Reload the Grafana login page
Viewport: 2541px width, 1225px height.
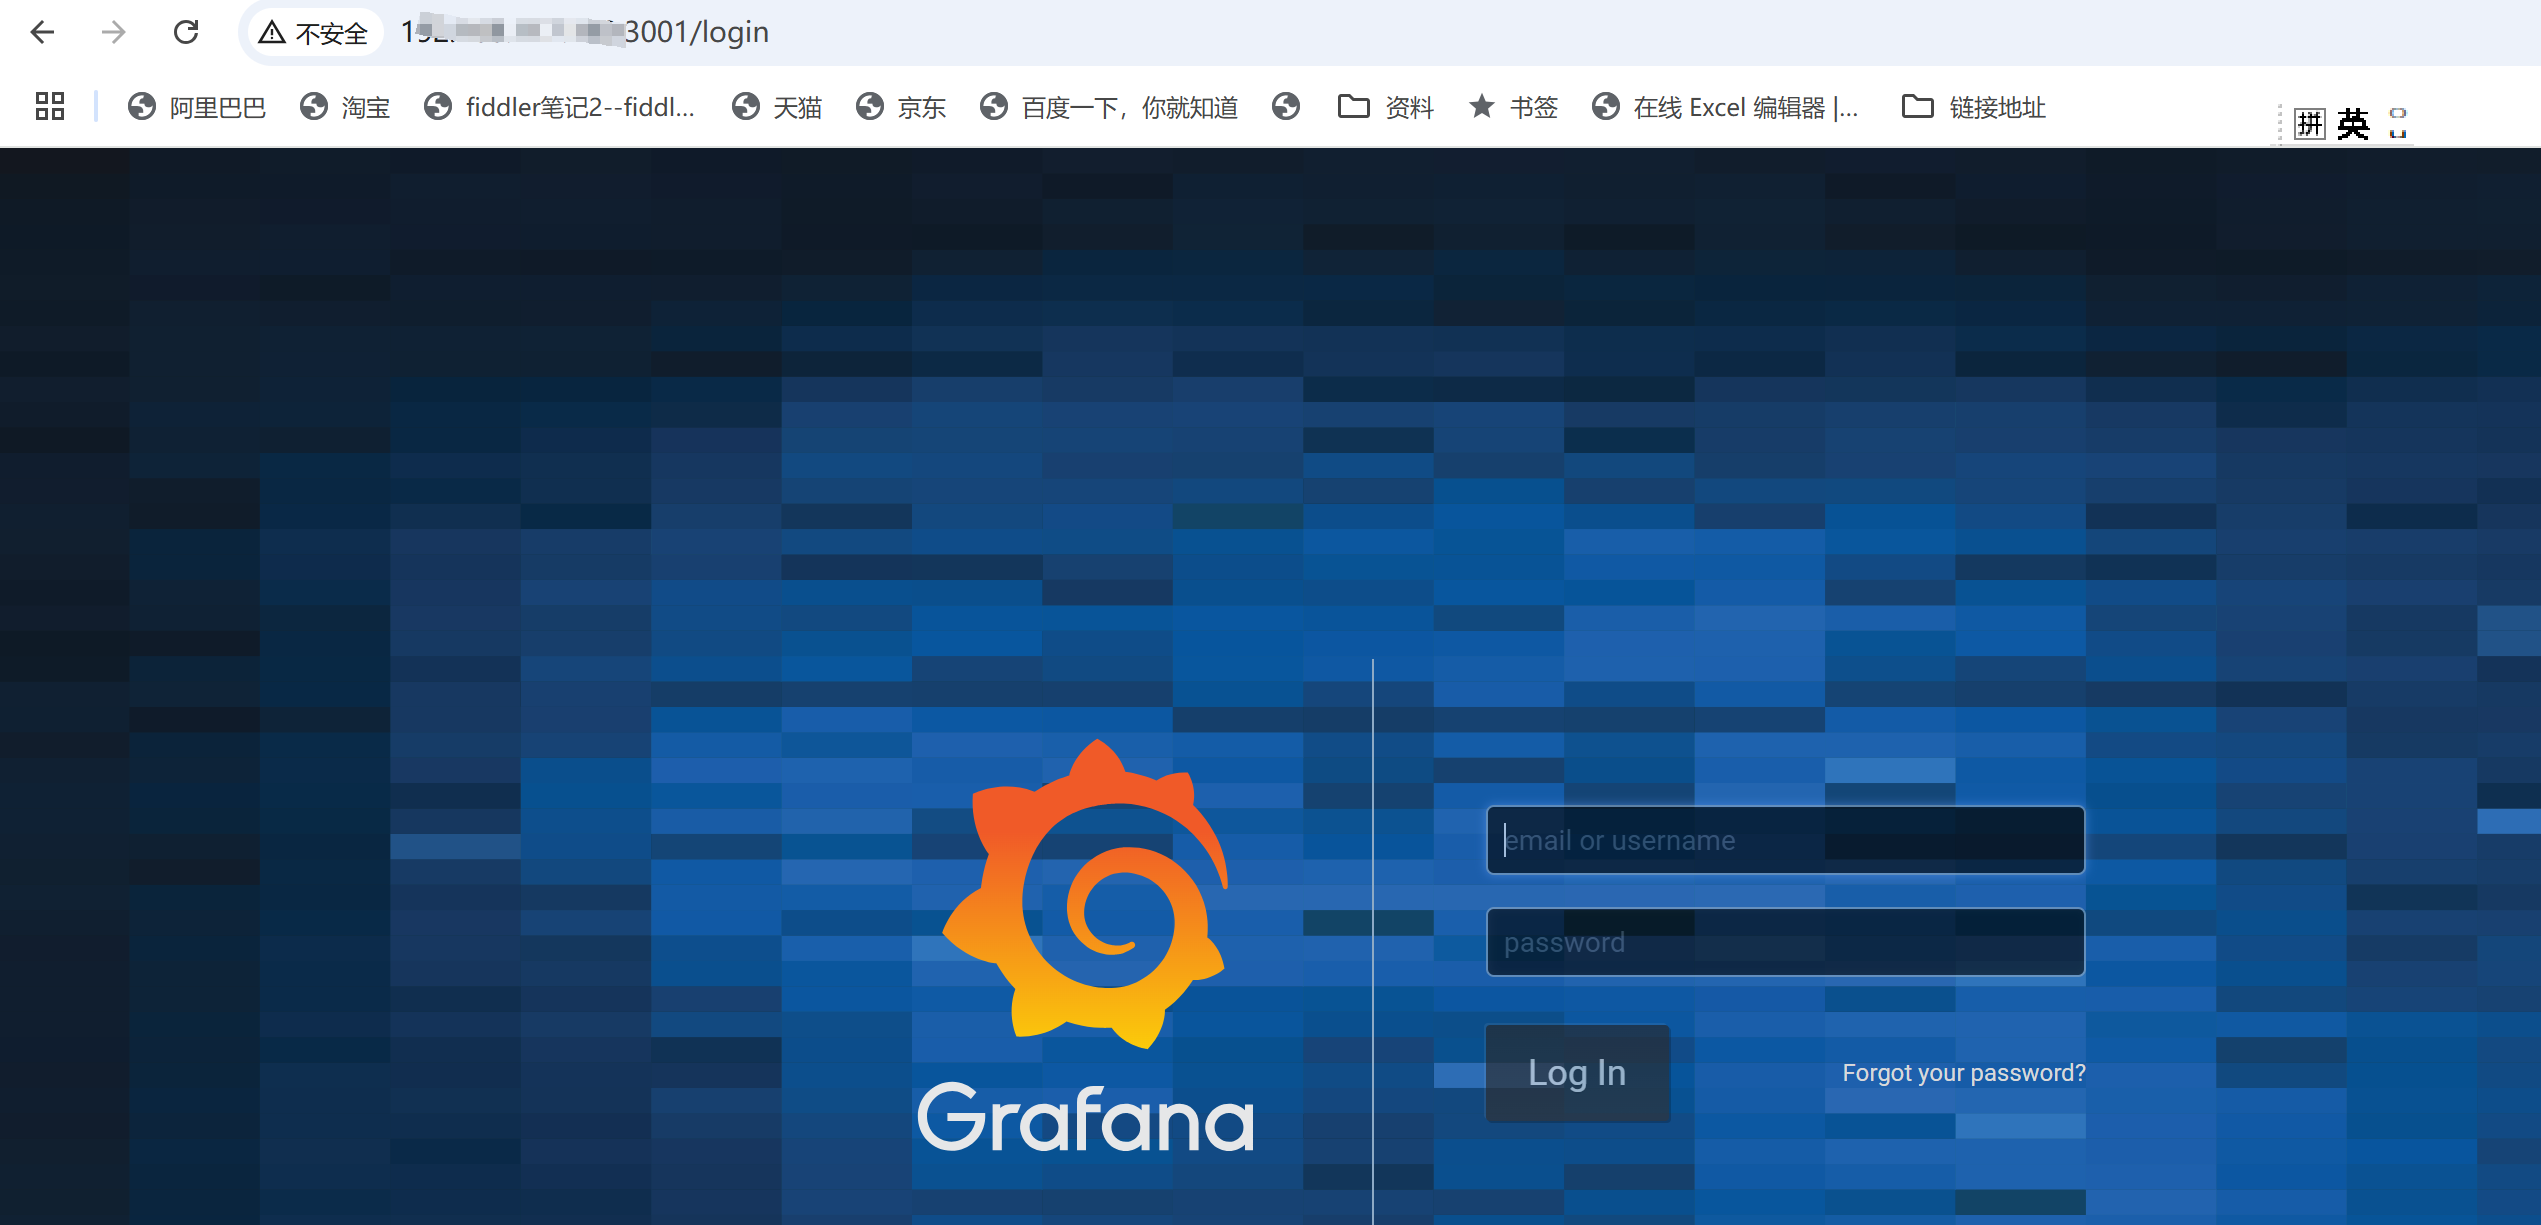(x=186, y=32)
